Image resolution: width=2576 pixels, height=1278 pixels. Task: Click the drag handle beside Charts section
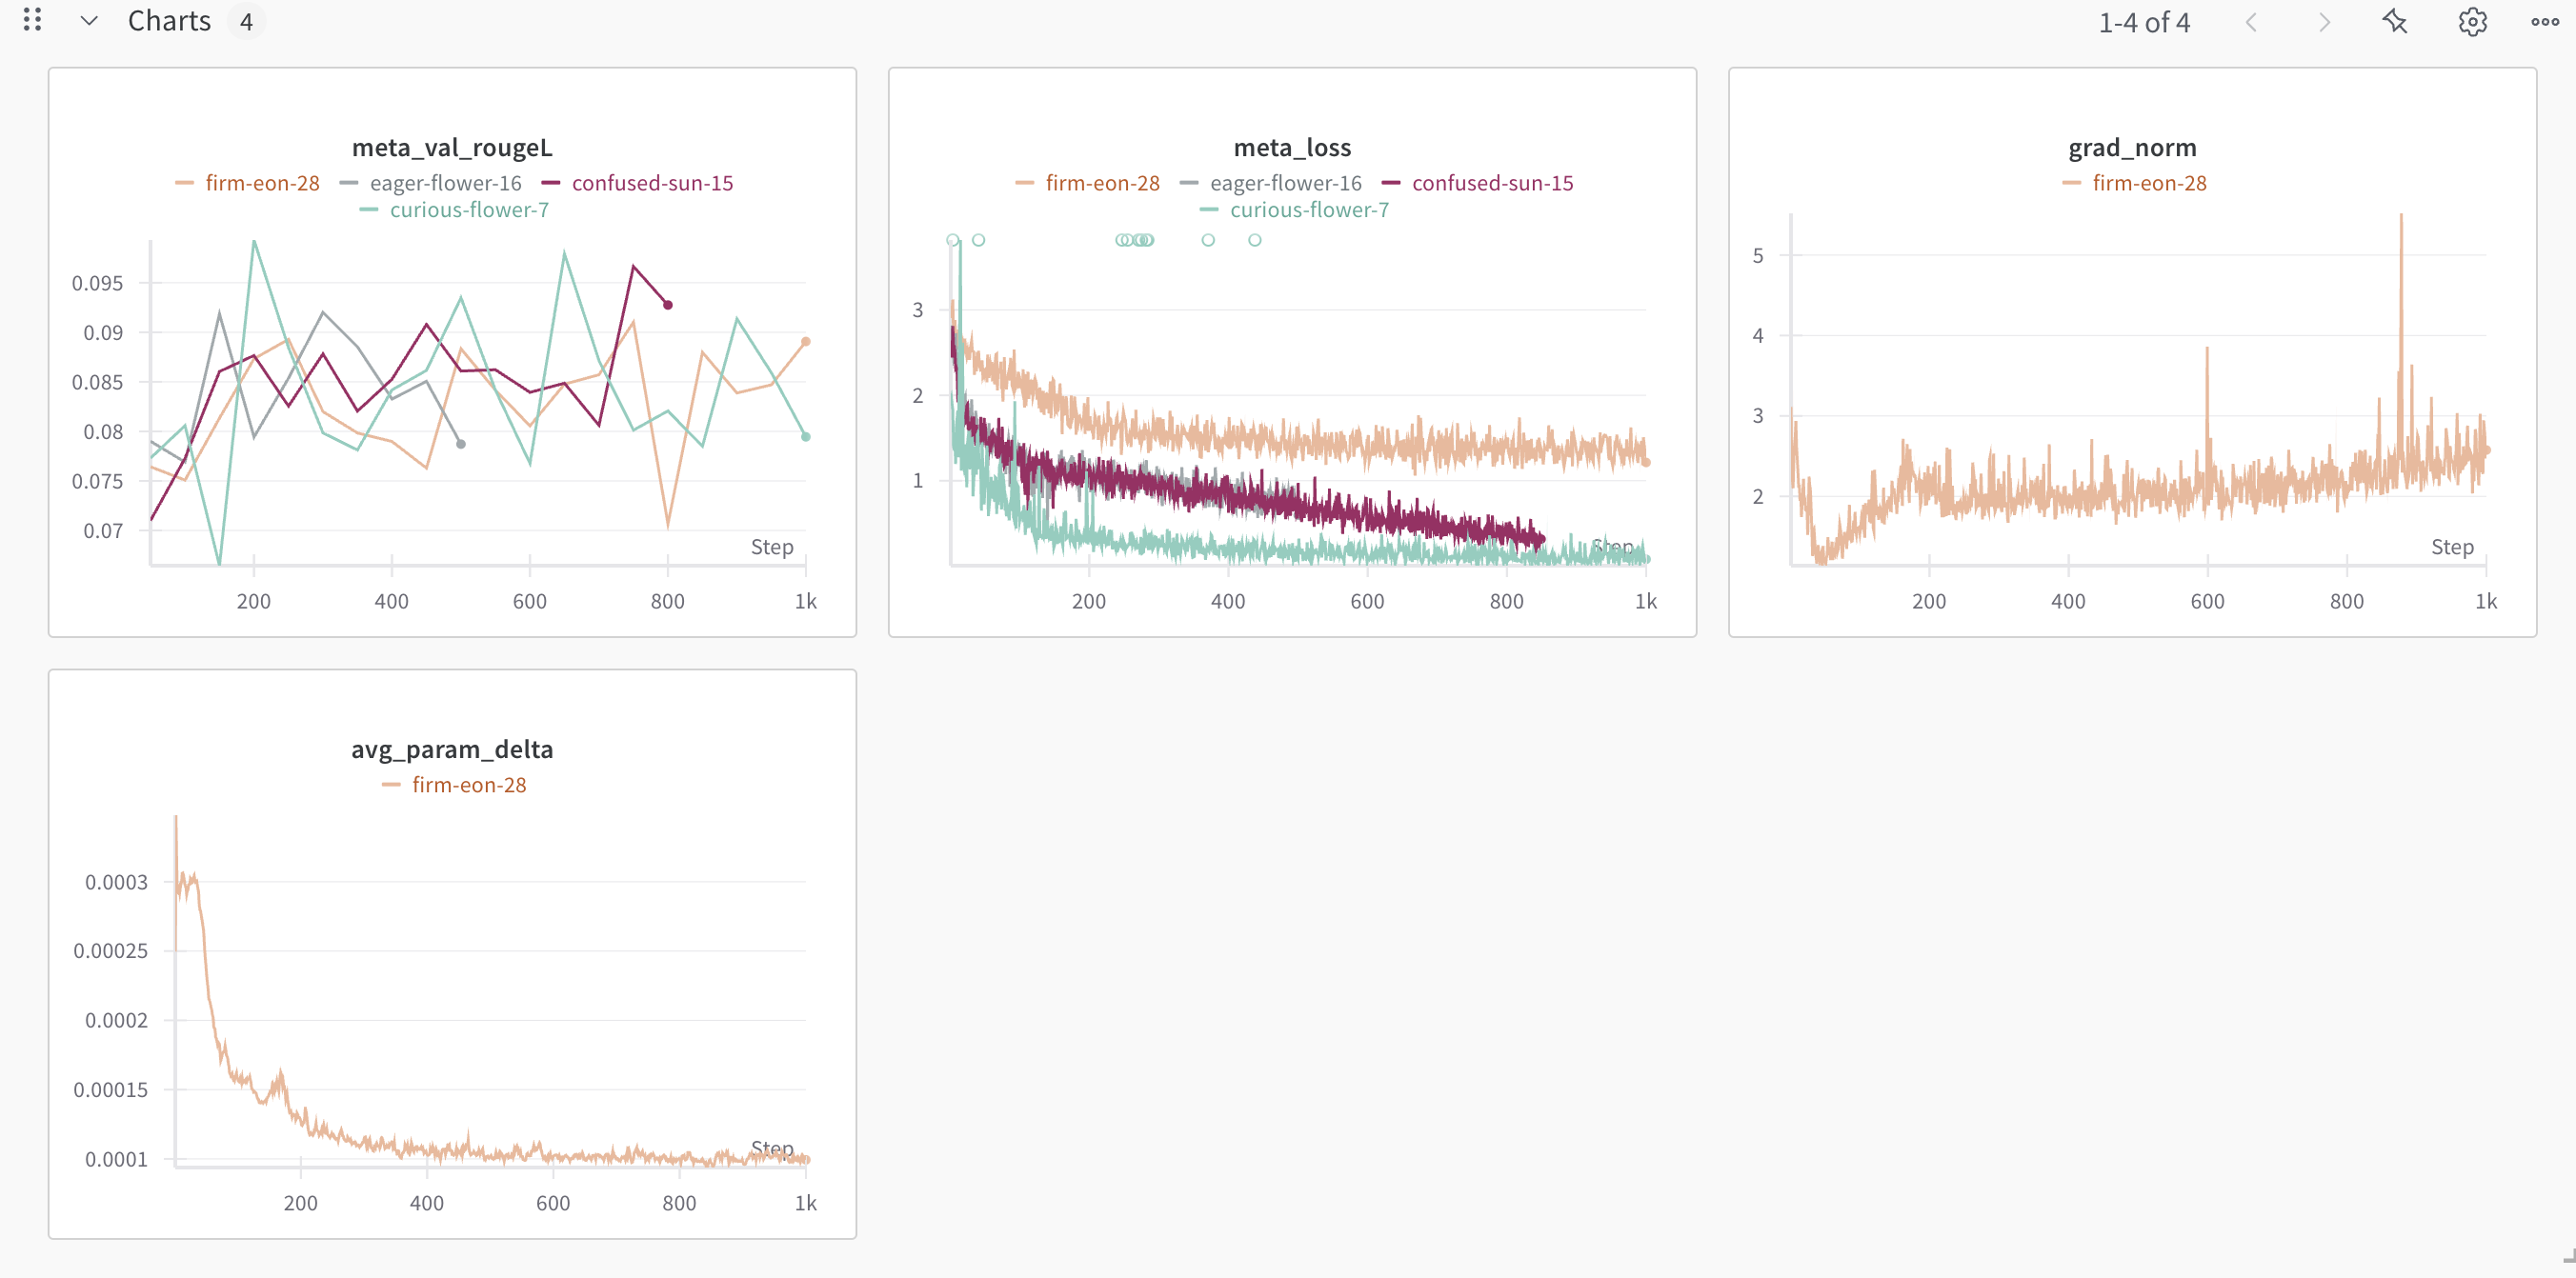[x=32, y=20]
